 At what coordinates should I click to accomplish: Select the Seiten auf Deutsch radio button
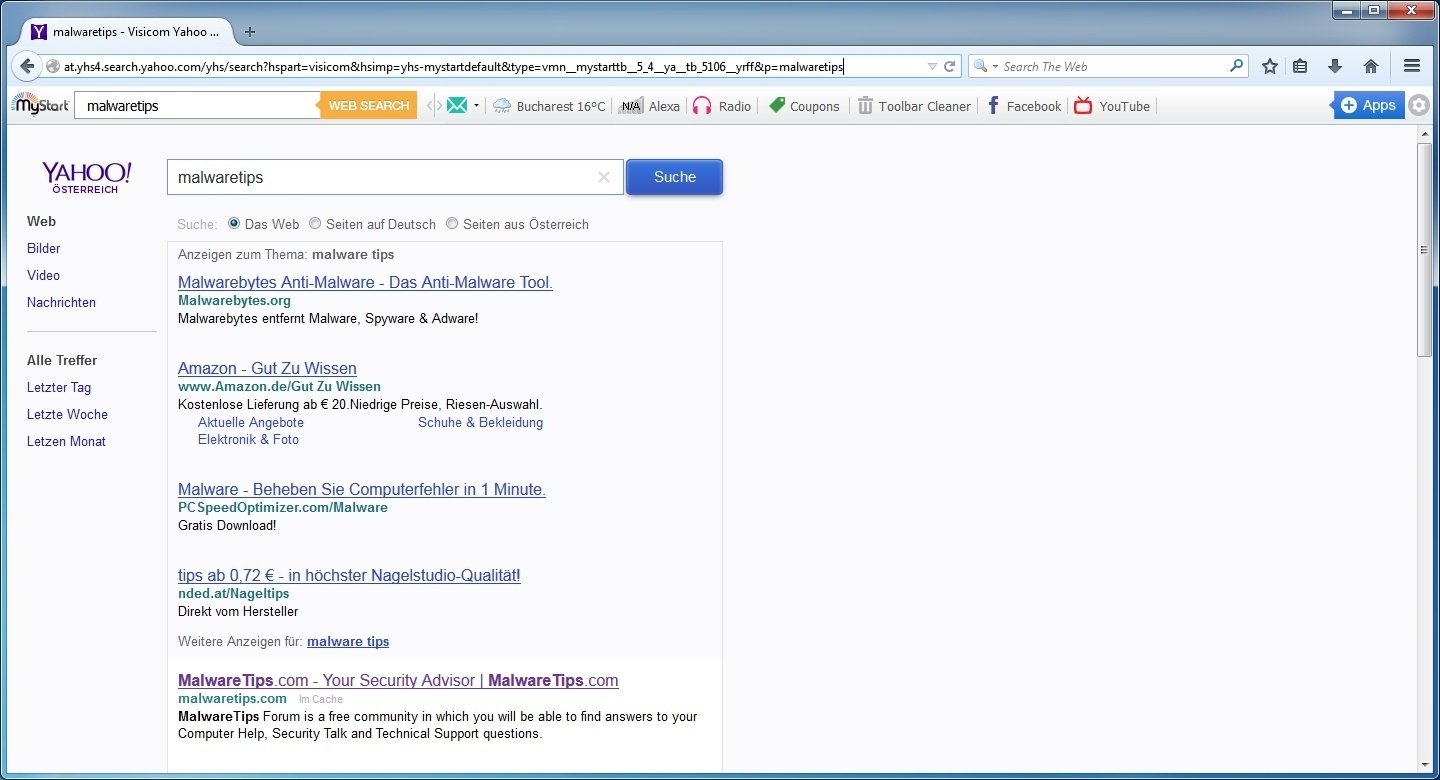pyautogui.click(x=315, y=224)
